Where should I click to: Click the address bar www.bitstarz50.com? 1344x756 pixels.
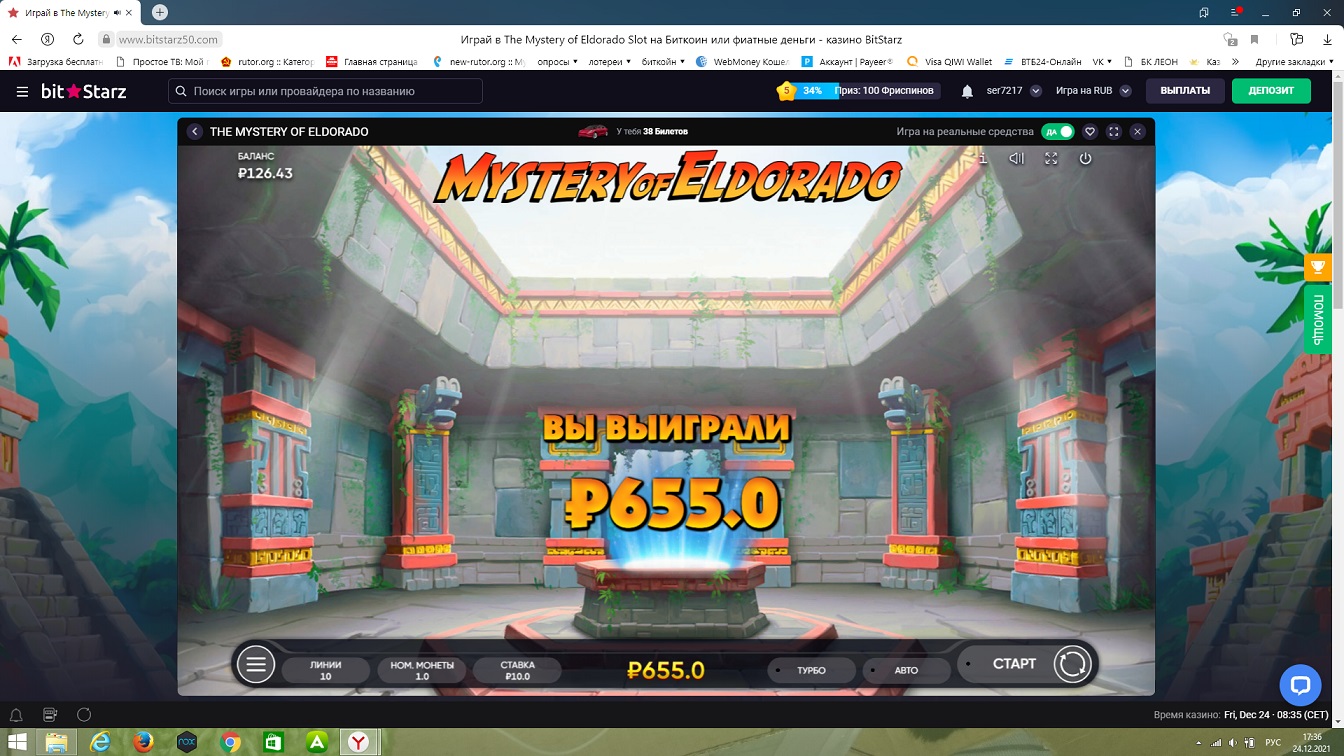click(167, 39)
